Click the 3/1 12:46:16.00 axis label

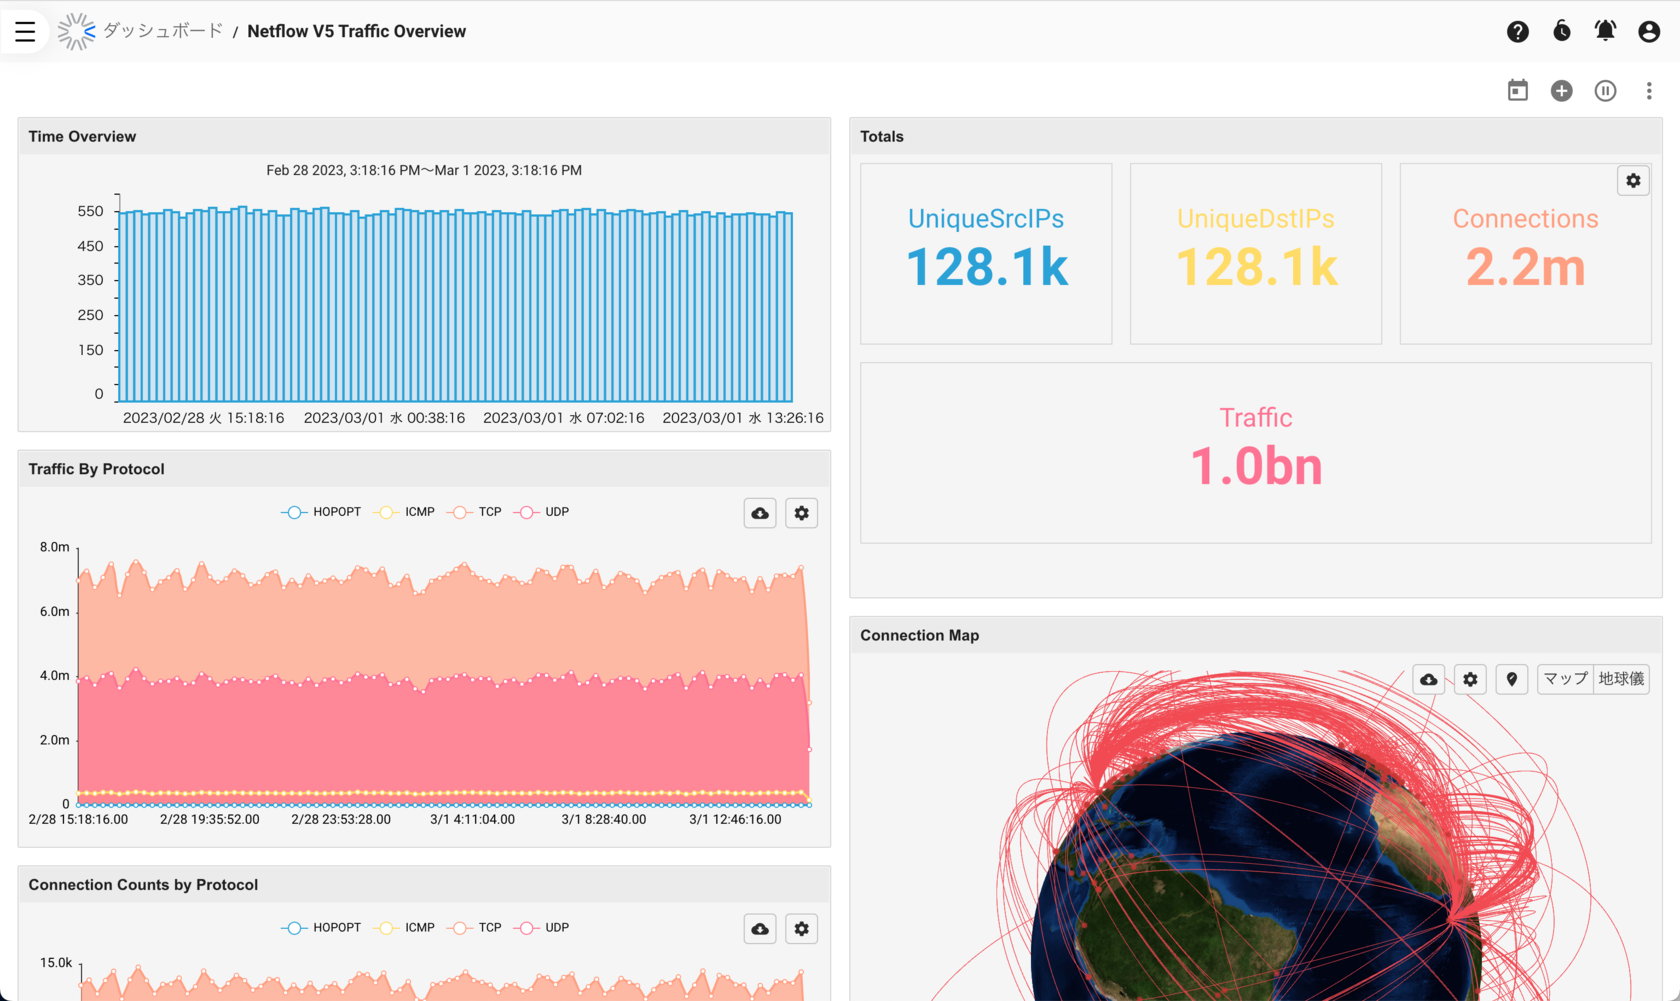(735, 819)
